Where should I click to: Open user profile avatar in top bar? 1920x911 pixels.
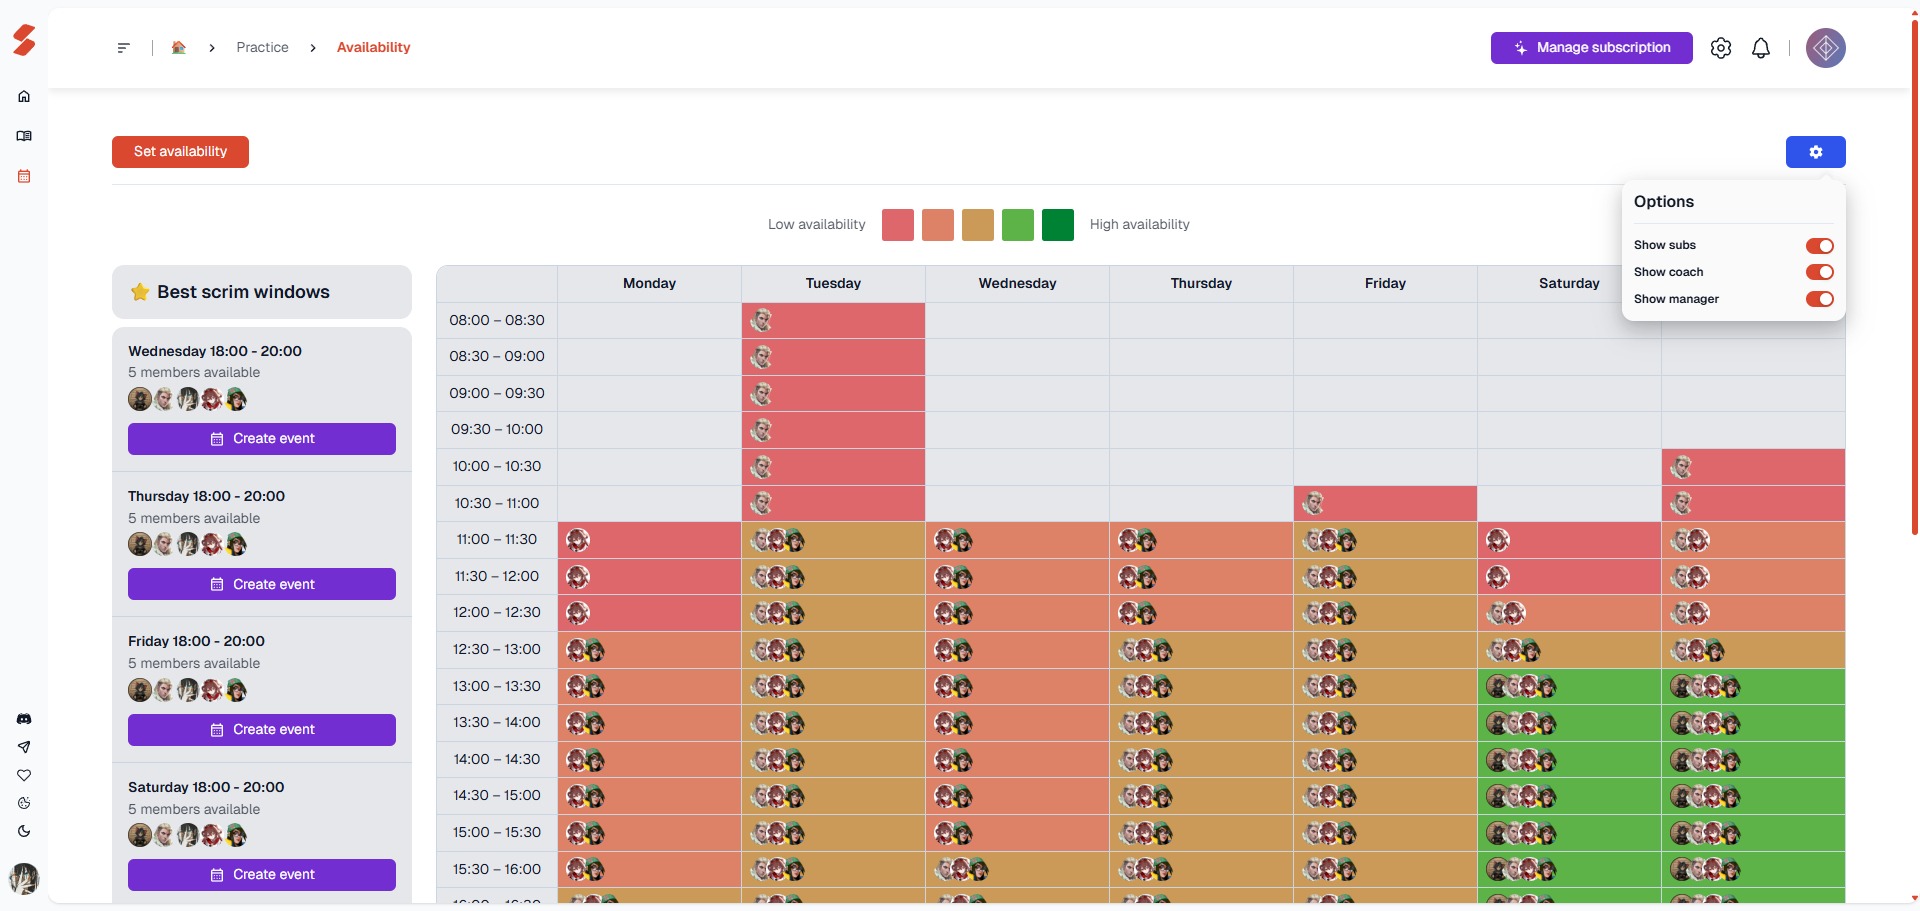click(1826, 48)
